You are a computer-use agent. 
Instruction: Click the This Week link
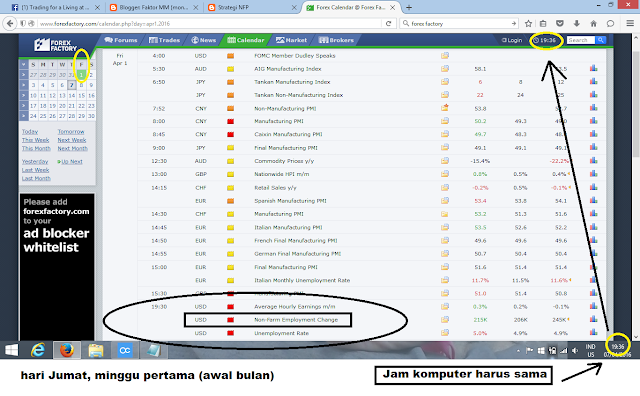click(36, 140)
